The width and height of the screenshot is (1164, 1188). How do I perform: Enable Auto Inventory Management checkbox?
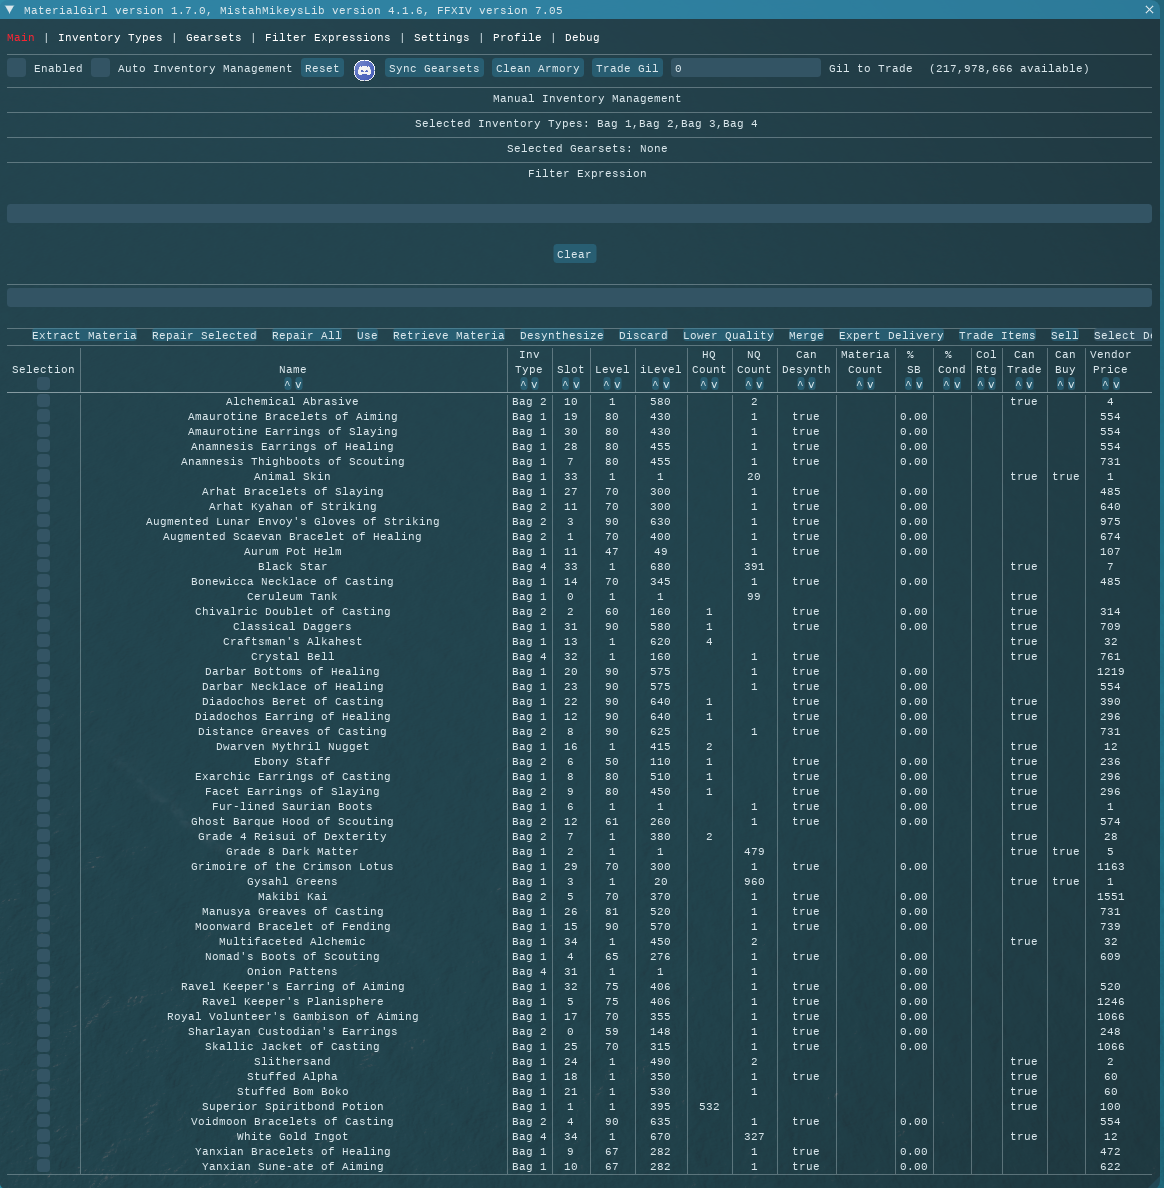(101, 68)
